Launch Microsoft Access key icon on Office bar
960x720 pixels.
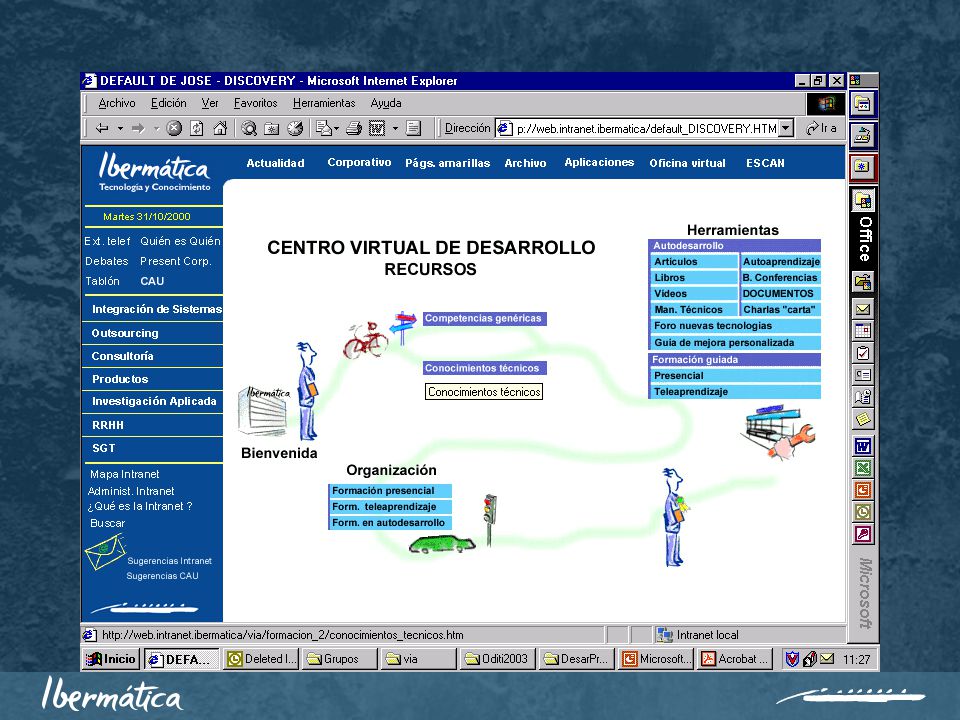click(863, 534)
